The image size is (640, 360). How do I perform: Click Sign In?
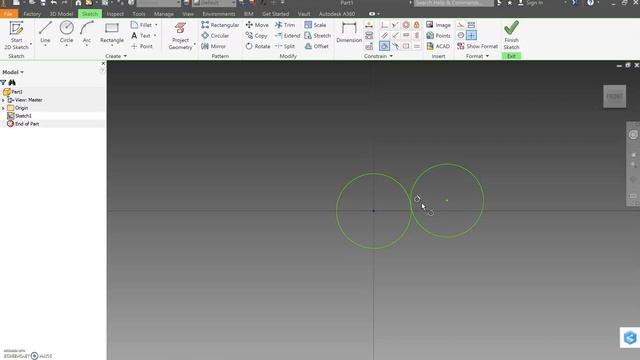point(534,3)
